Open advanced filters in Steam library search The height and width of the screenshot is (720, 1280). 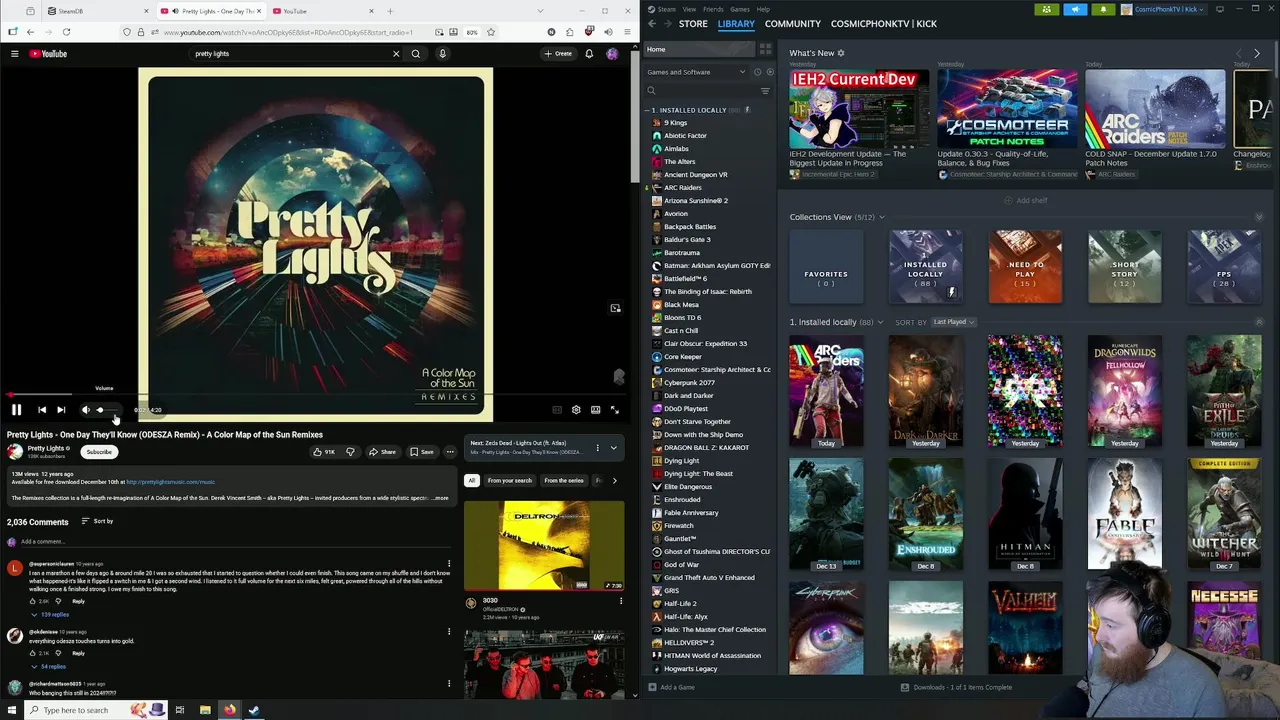pos(765,91)
